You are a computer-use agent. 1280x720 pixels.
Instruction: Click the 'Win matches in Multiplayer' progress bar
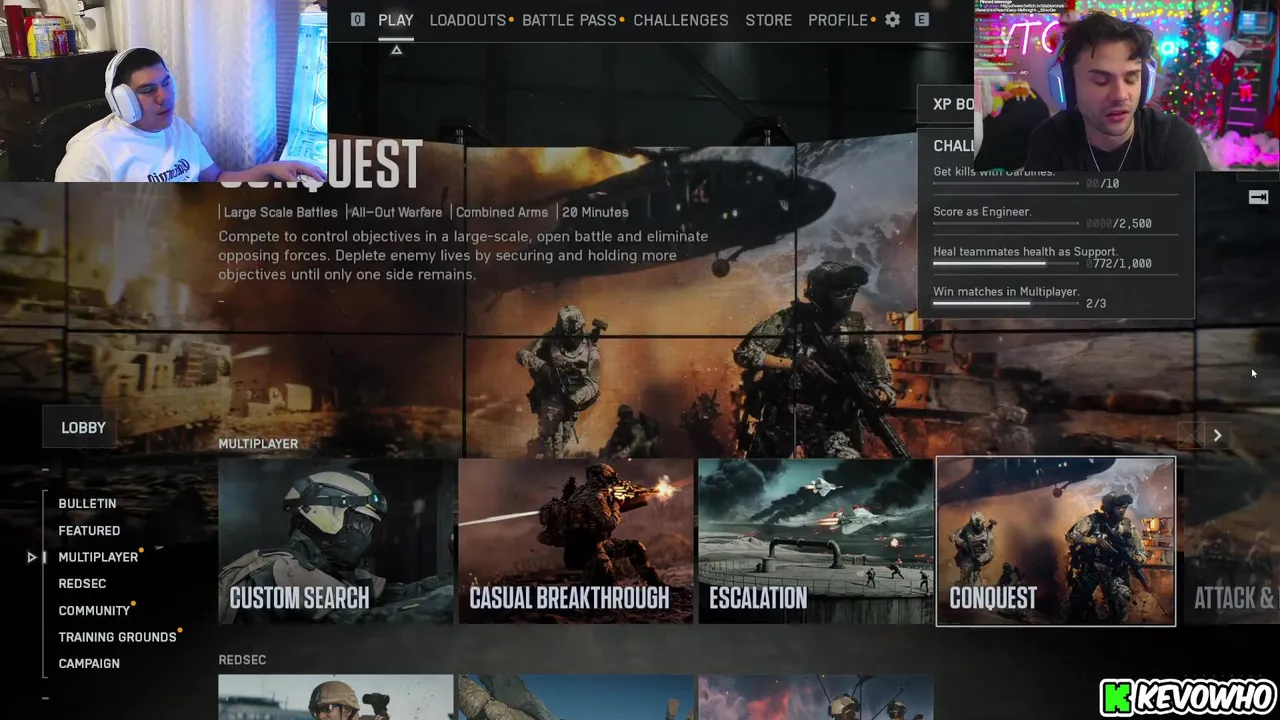[x=1006, y=304]
